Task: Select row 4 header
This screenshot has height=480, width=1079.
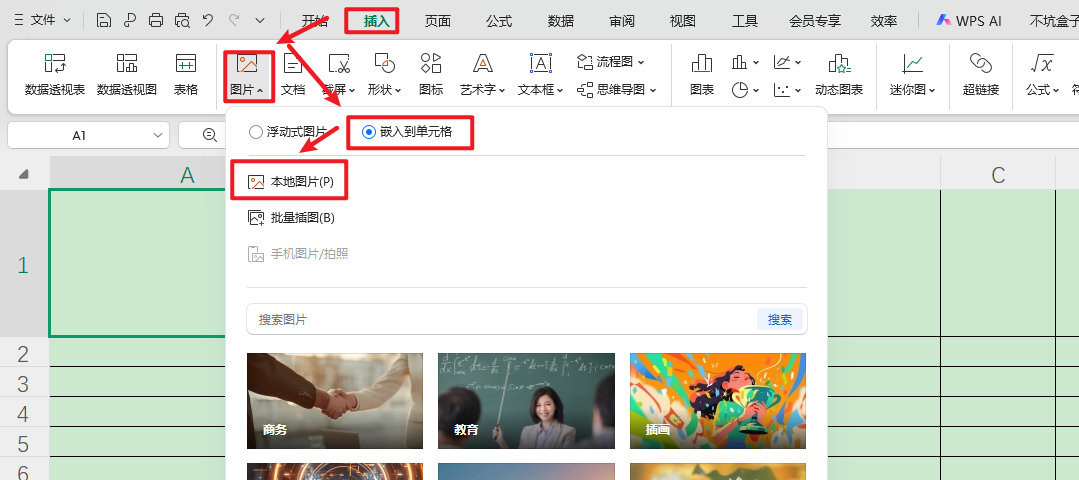Action: pos(24,413)
